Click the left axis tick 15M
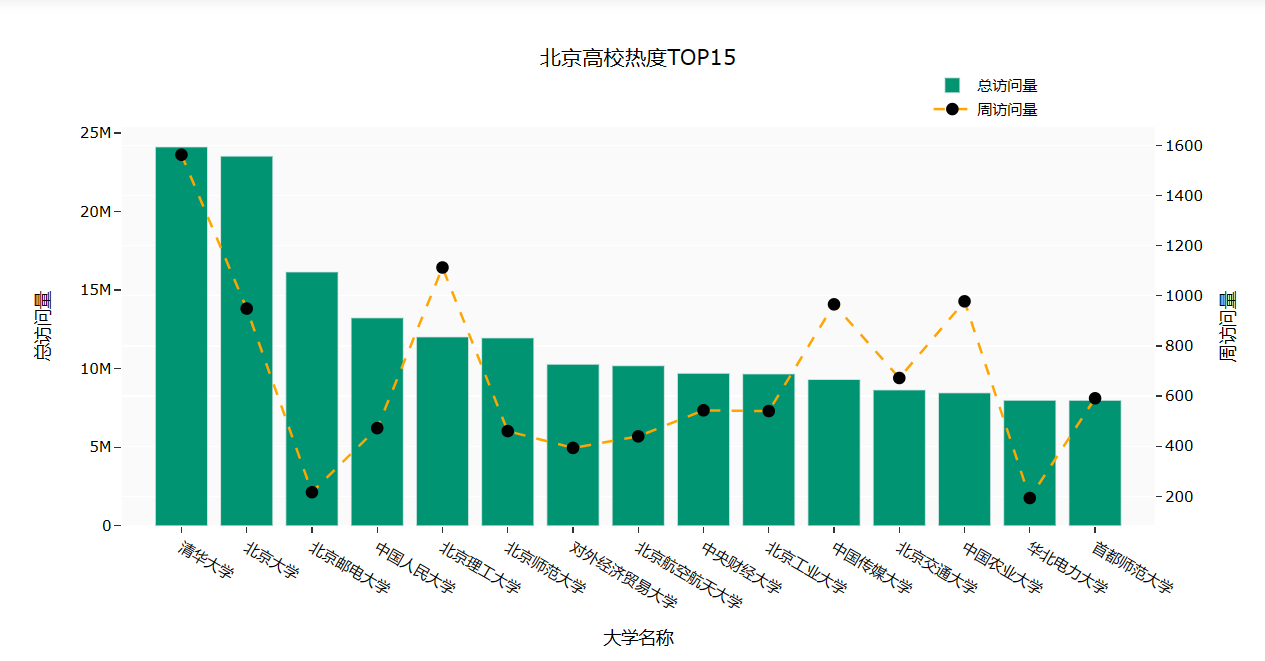This screenshot has height=661, width=1265. [x=96, y=290]
